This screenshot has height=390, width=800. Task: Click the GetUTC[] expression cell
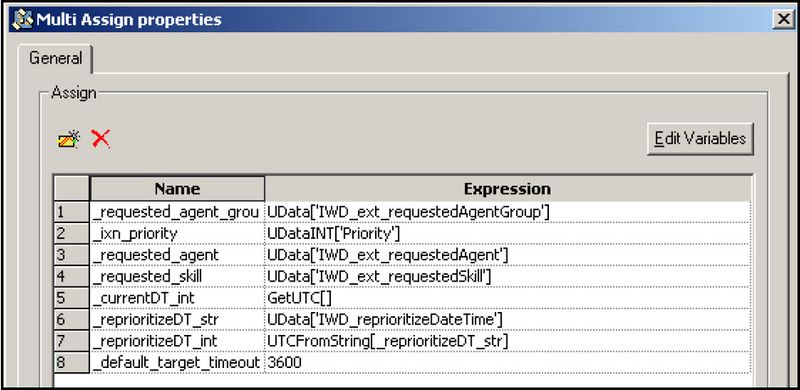click(508, 298)
